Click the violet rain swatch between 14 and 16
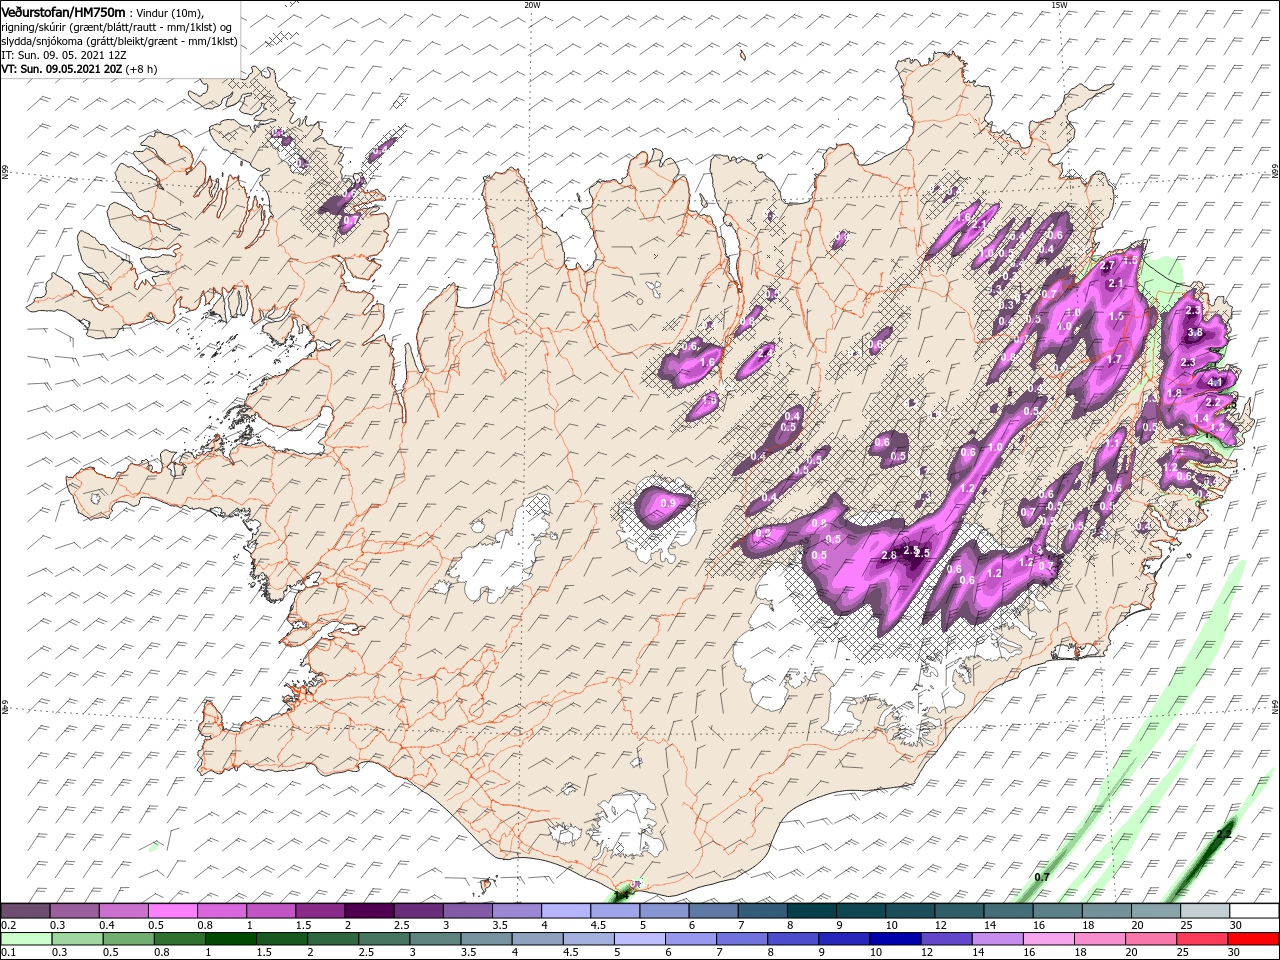The width and height of the screenshot is (1280, 960). [997, 939]
